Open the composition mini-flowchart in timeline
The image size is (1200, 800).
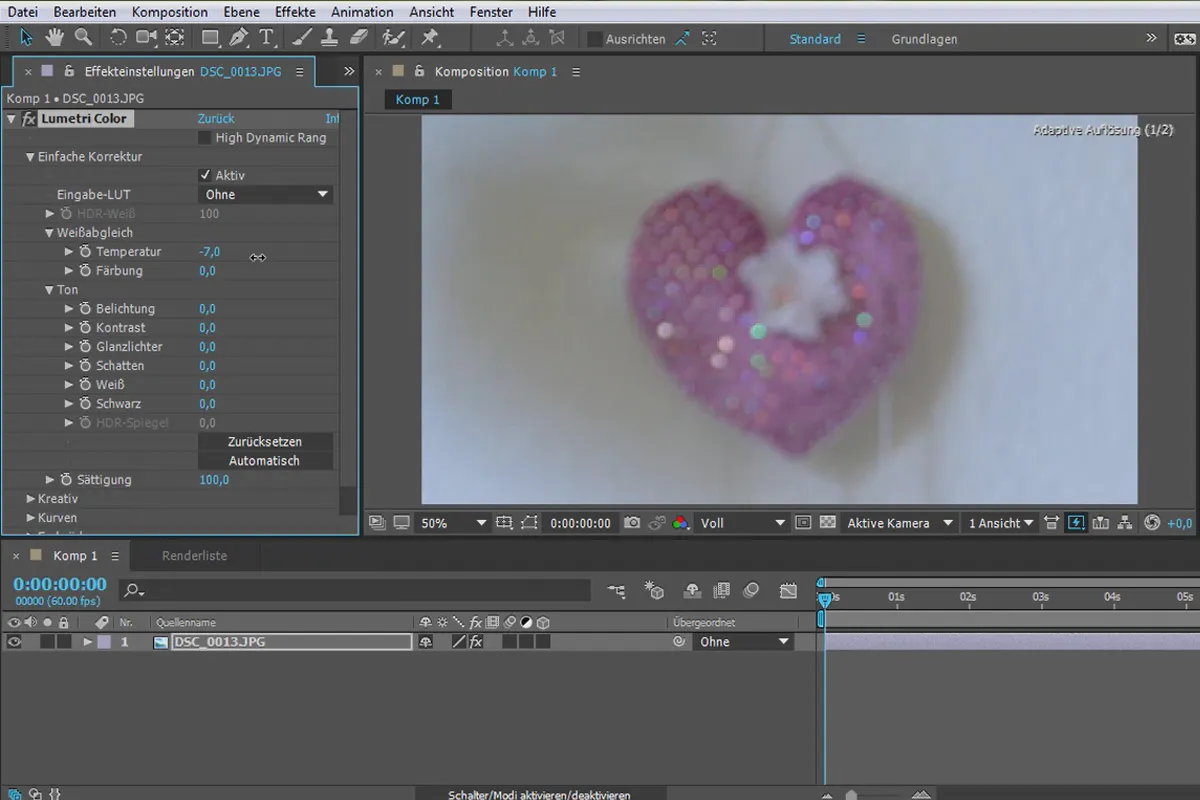point(616,591)
